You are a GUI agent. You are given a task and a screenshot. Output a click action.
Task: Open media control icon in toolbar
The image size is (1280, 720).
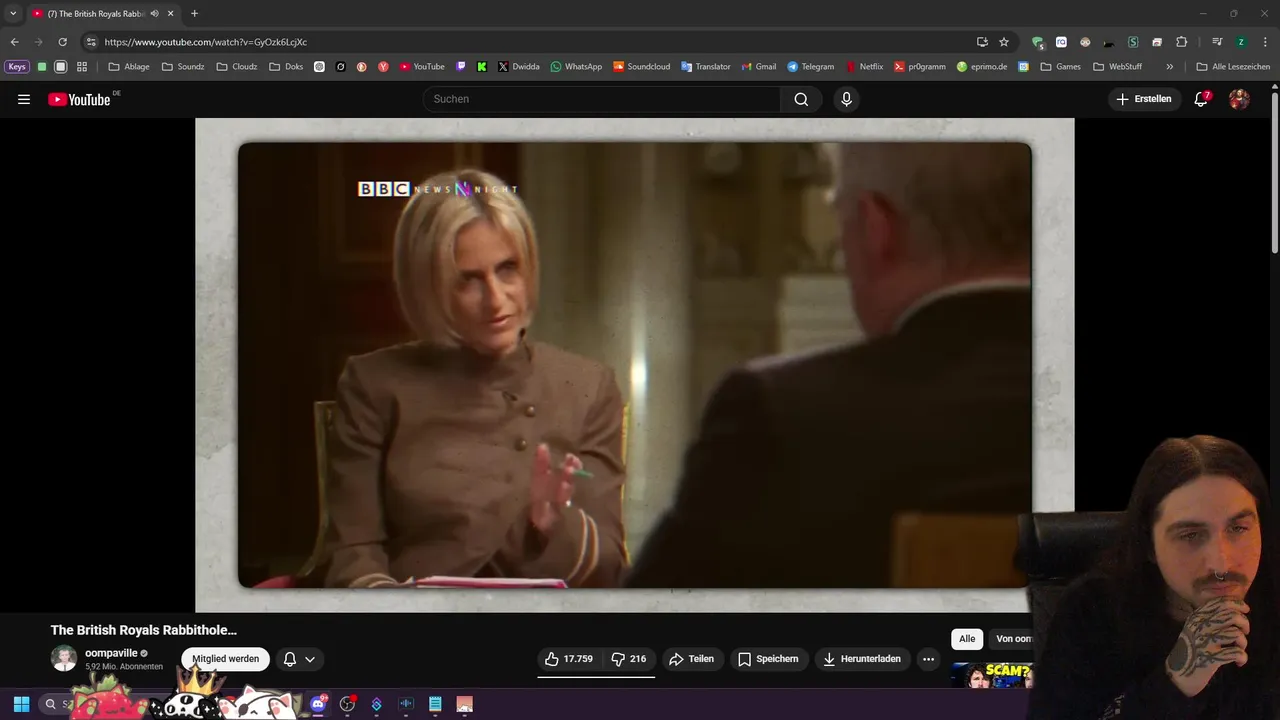pos(1217,42)
